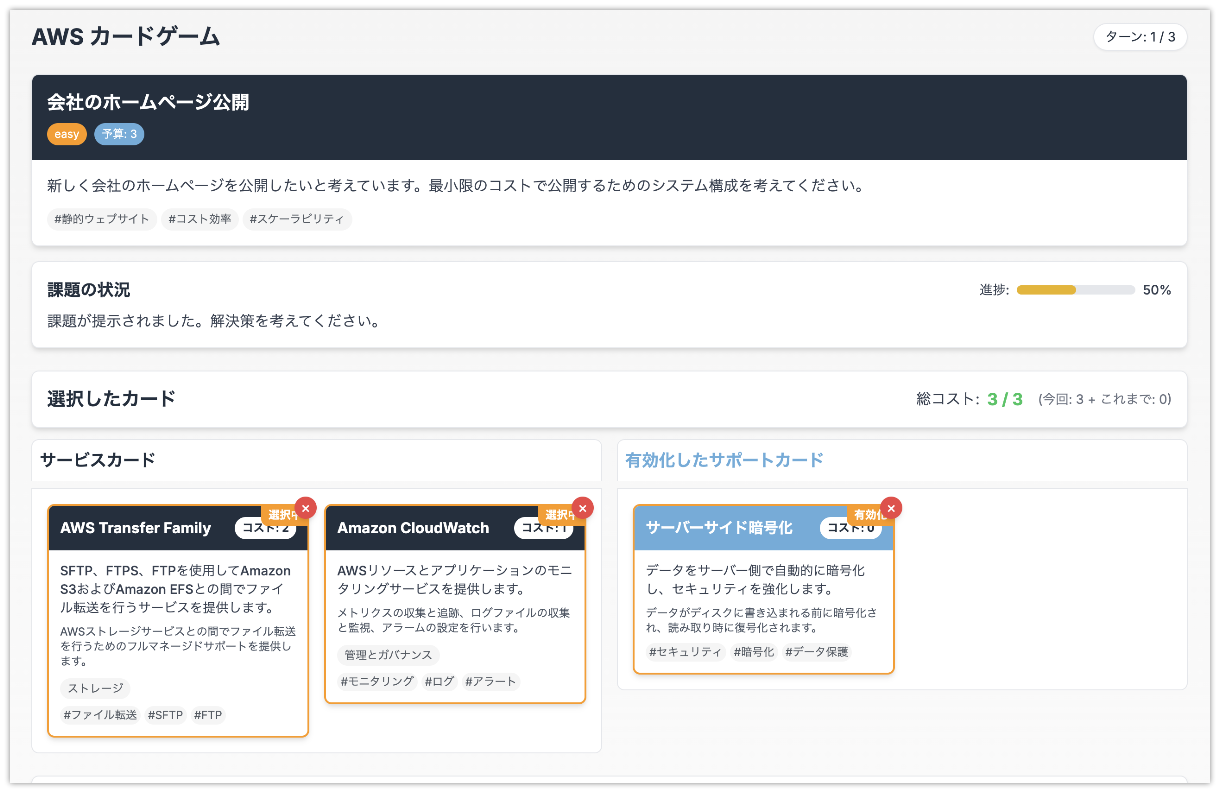This screenshot has height=793, width=1220.
Task: Click the #データ保護 tag
Action: [817, 652]
